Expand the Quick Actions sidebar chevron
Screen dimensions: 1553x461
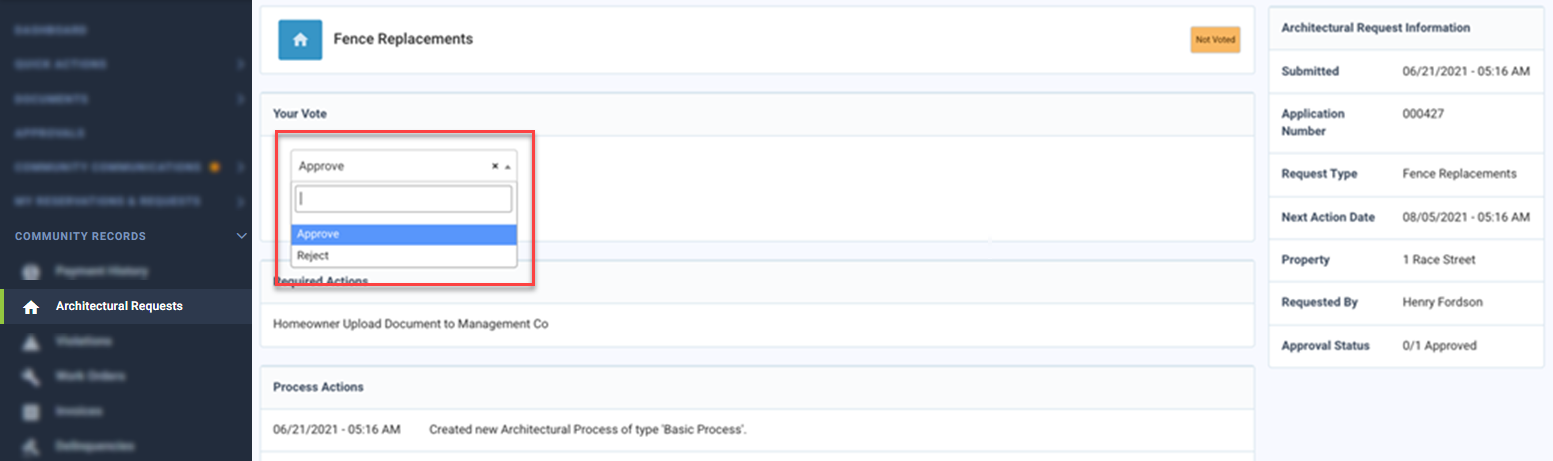[x=241, y=65]
